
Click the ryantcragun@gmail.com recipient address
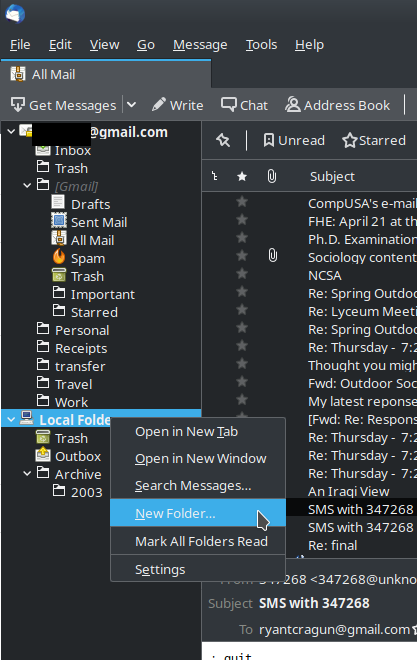pyautogui.click(x=334, y=629)
